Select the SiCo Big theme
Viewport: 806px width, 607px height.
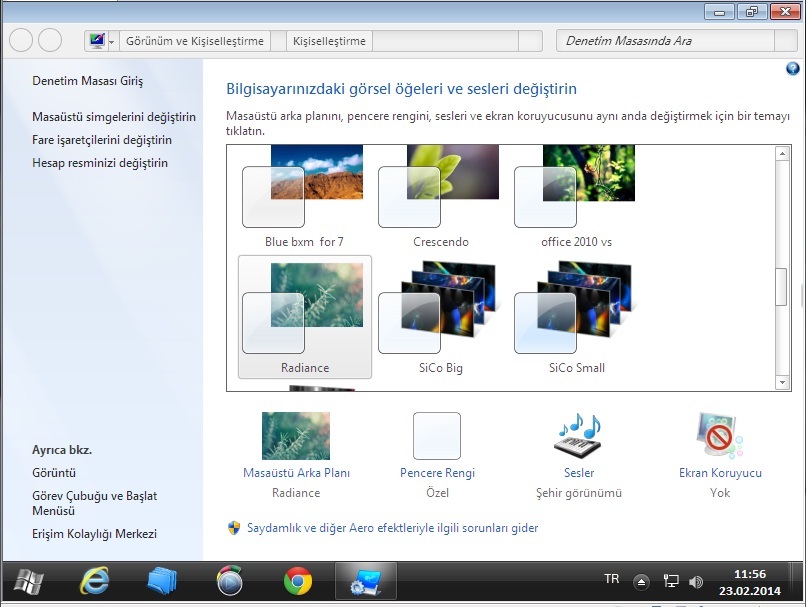441,318
